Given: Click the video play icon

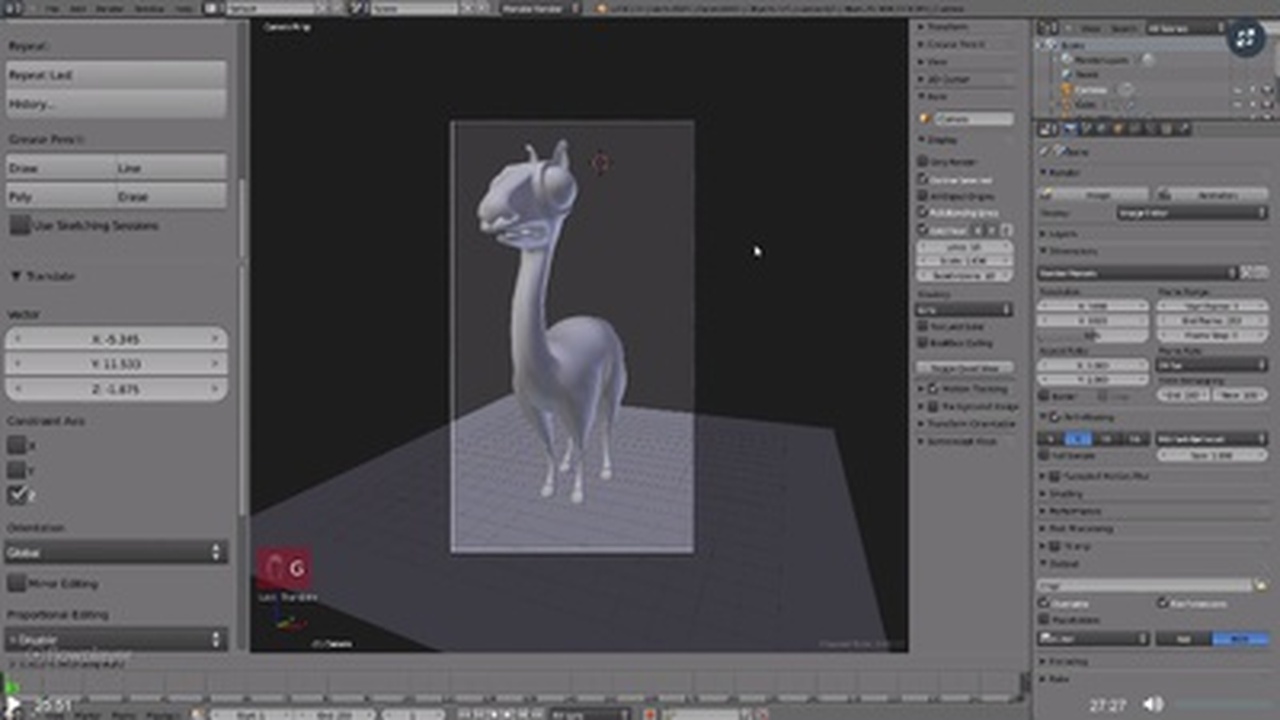Looking at the screenshot, I should click(14, 706).
